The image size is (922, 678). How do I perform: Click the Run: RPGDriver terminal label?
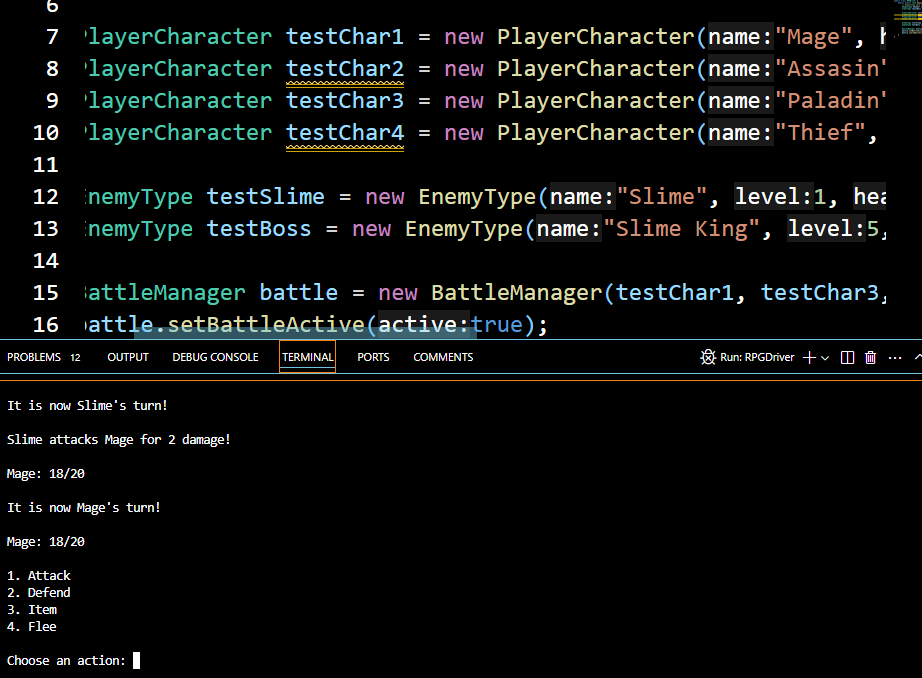coord(757,357)
